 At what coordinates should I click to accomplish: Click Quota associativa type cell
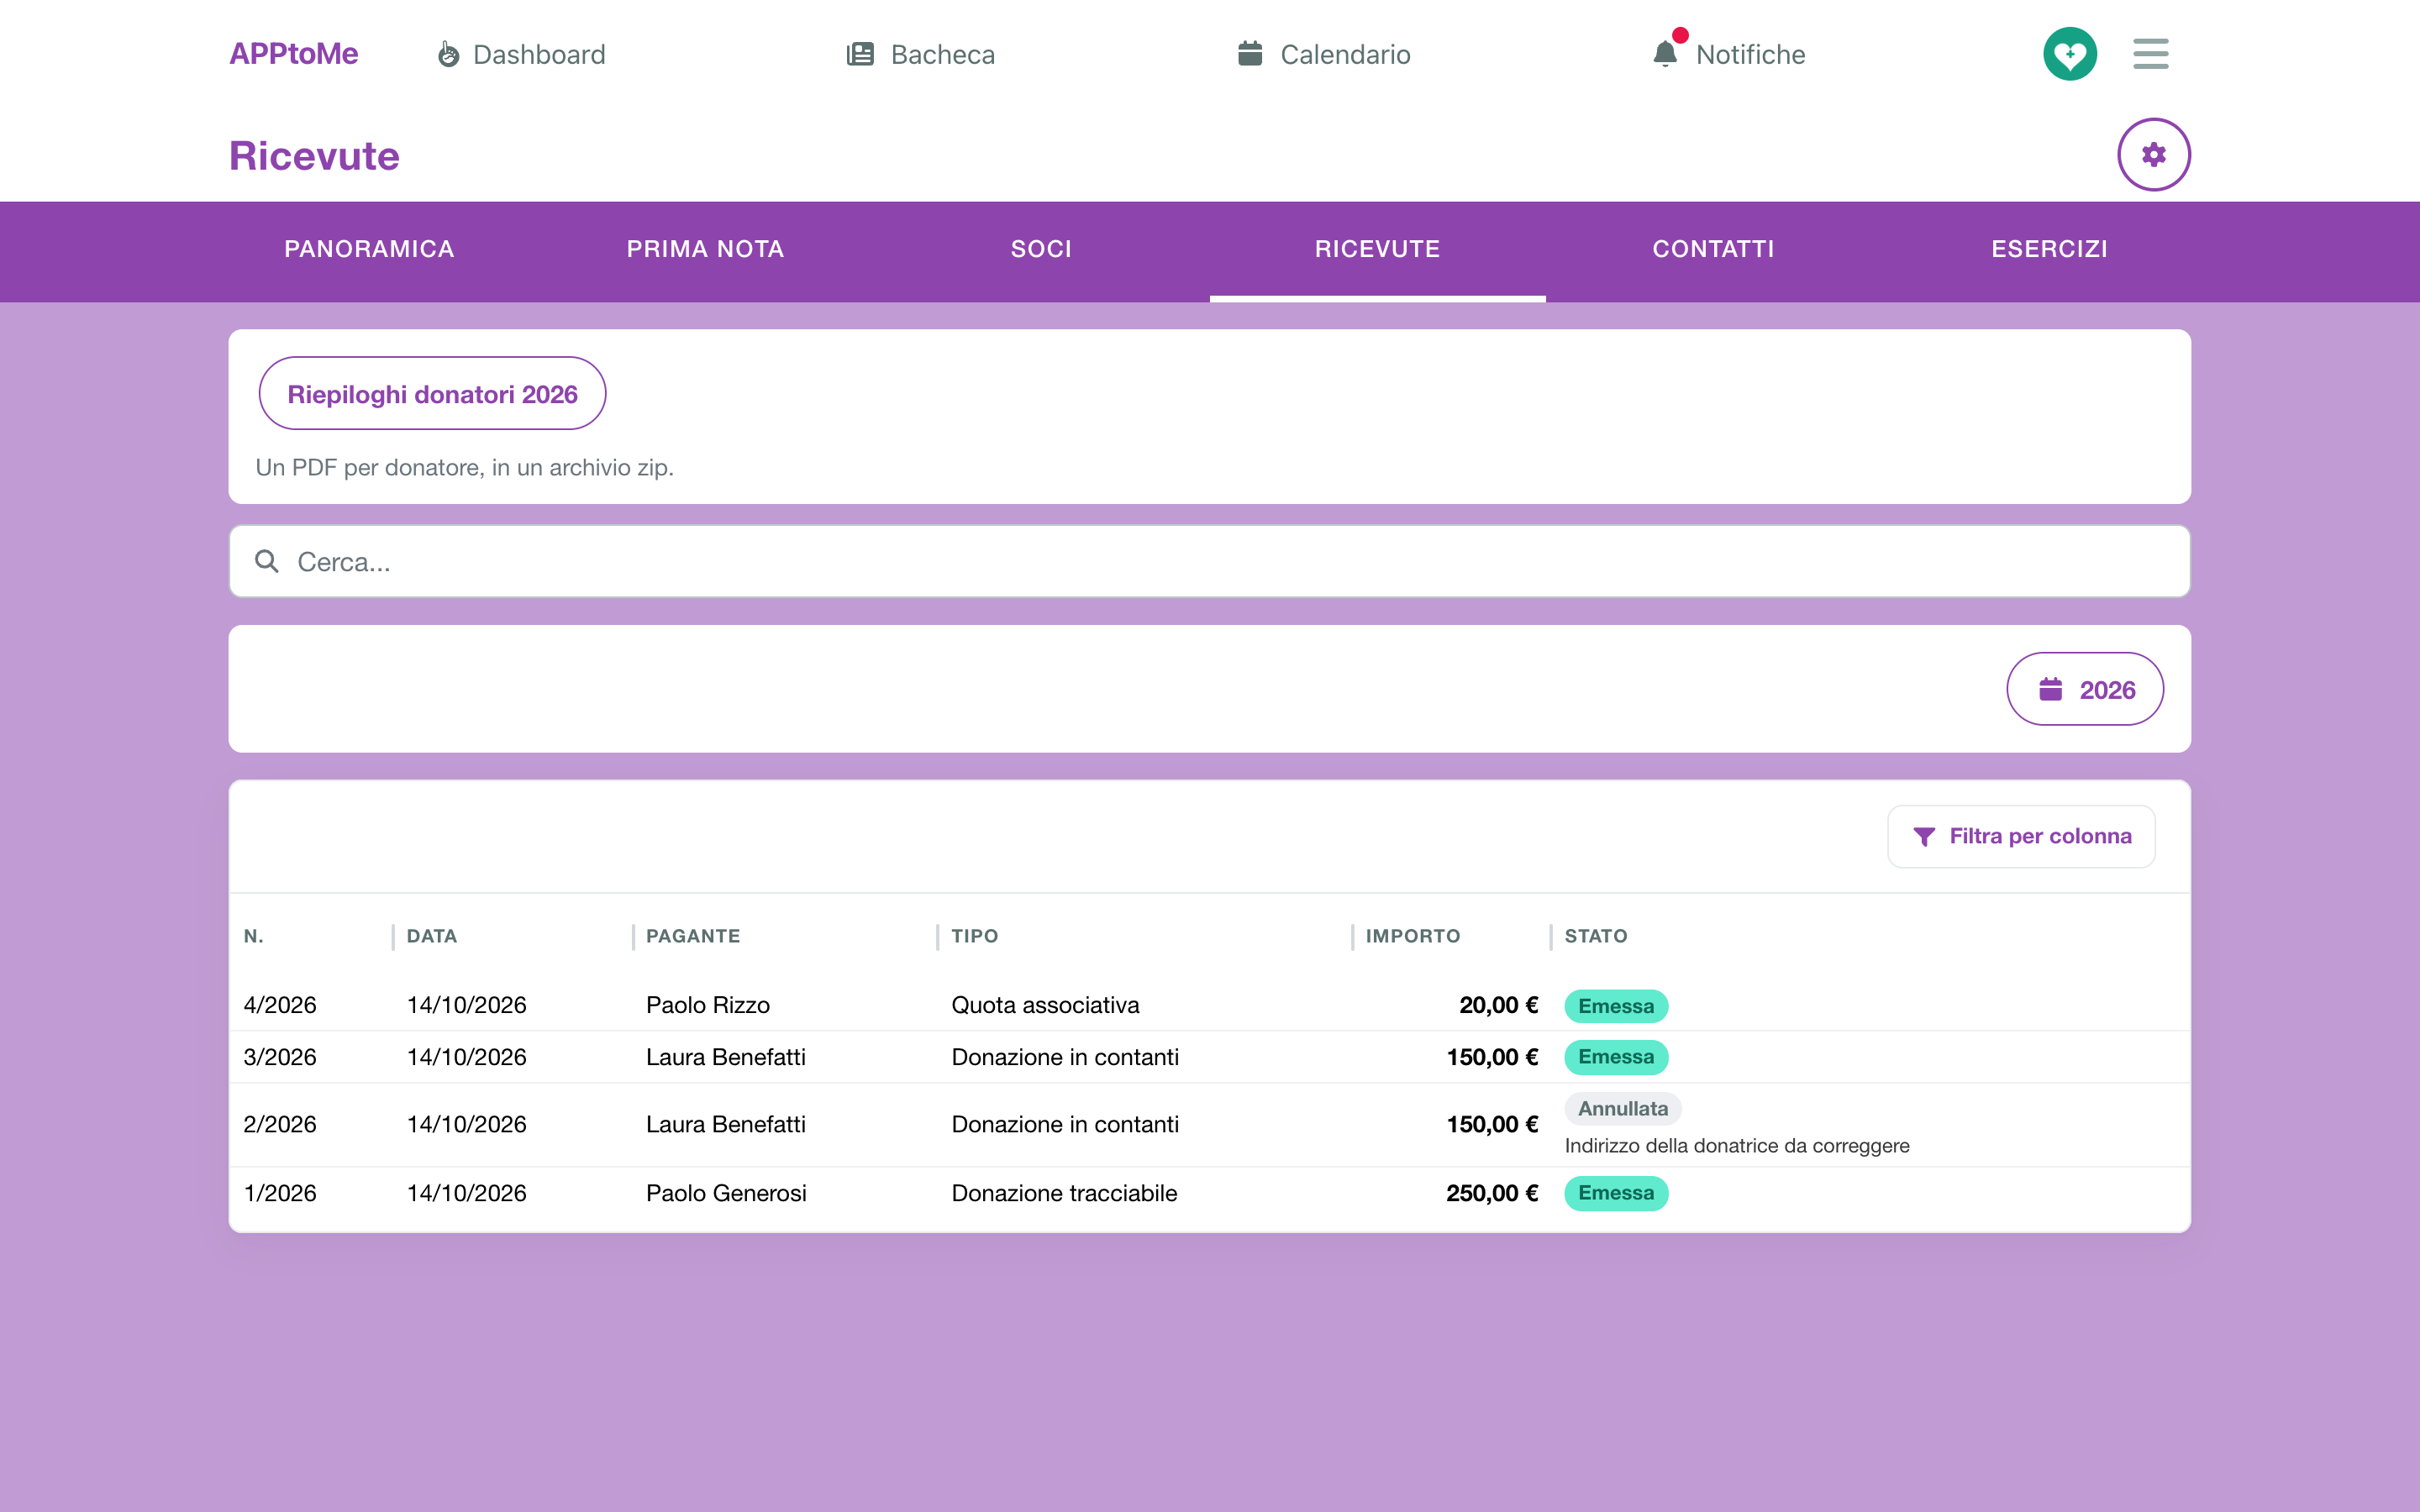click(x=1045, y=1005)
